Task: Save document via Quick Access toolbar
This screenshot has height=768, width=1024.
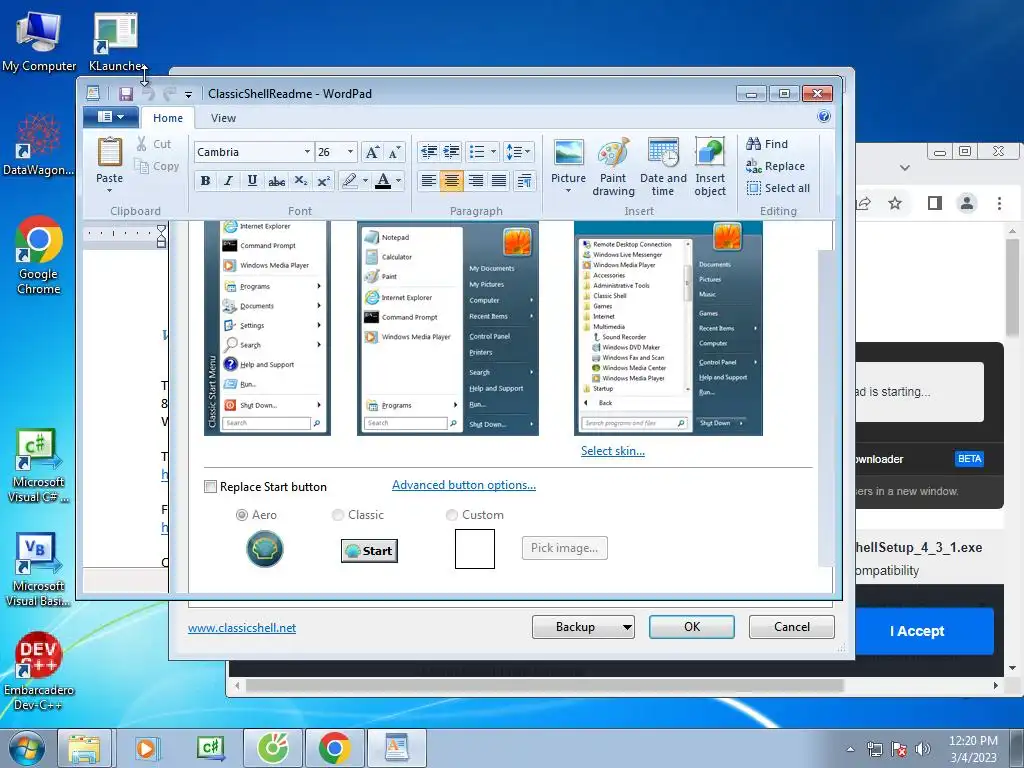Action: pyautogui.click(x=126, y=94)
